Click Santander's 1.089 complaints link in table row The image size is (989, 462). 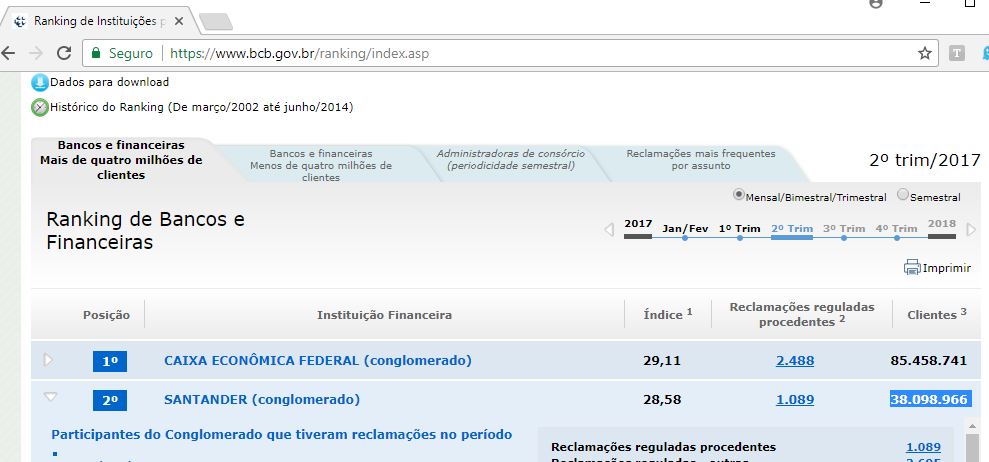(795, 400)
